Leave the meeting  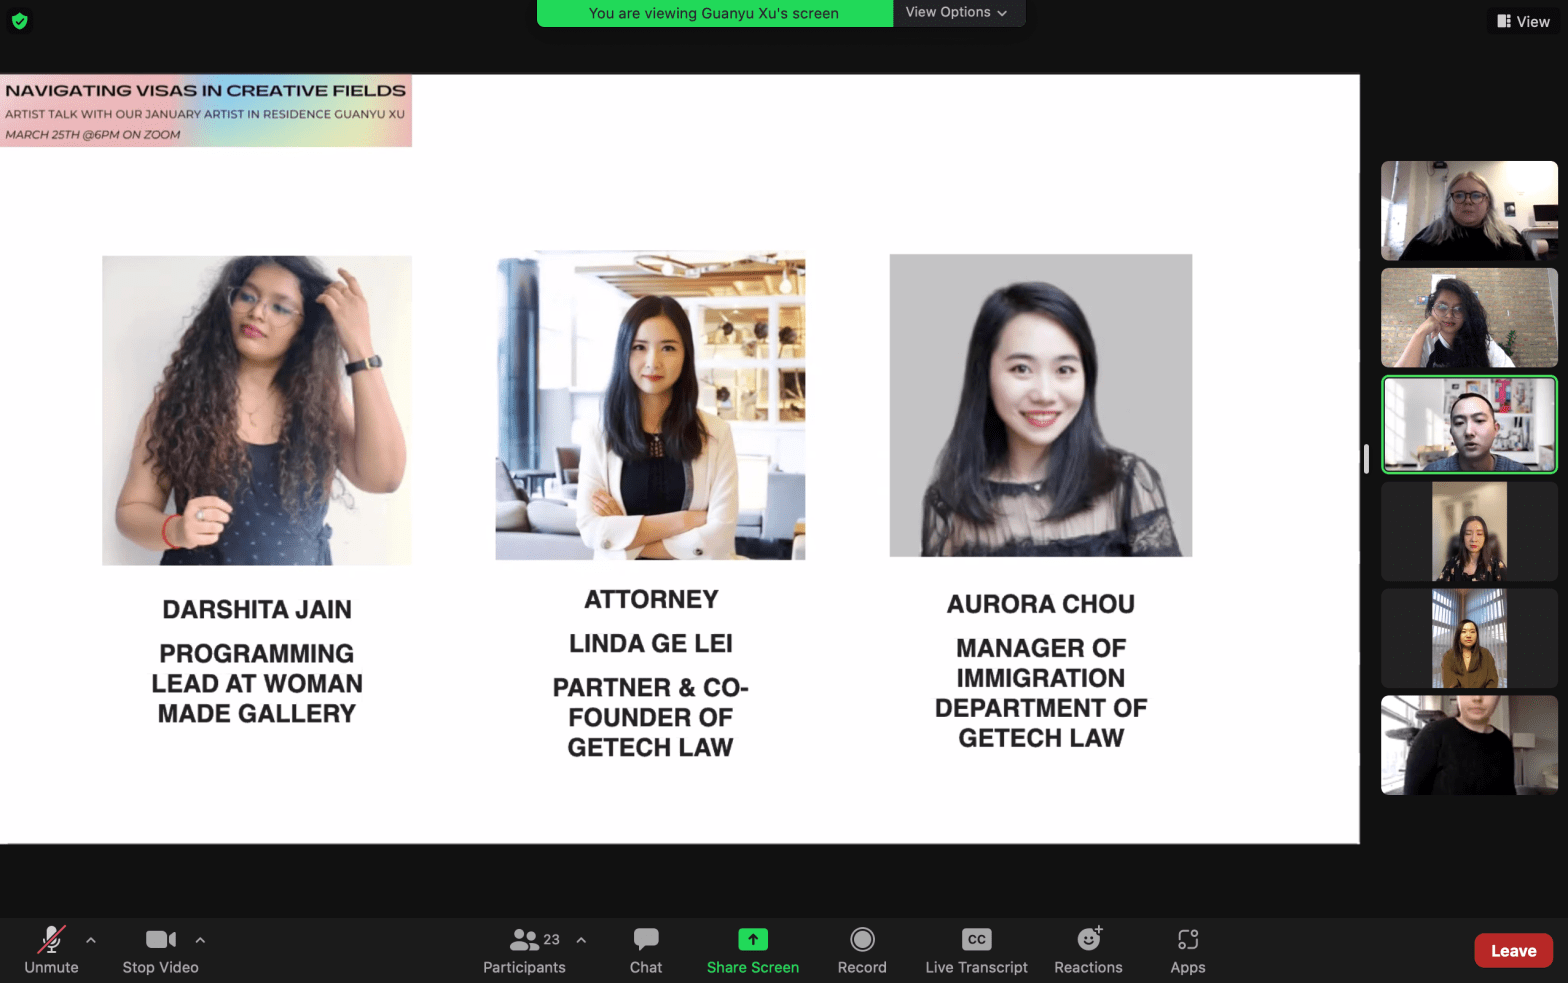[x=1512, y=951]
